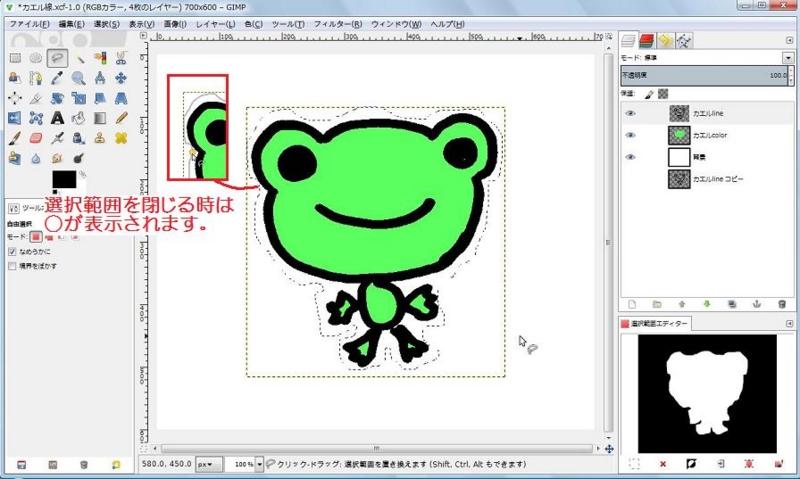This screenshot has width=800, height=479.
Task: Choose the add to selection mode button
Action: coord(49,237)
